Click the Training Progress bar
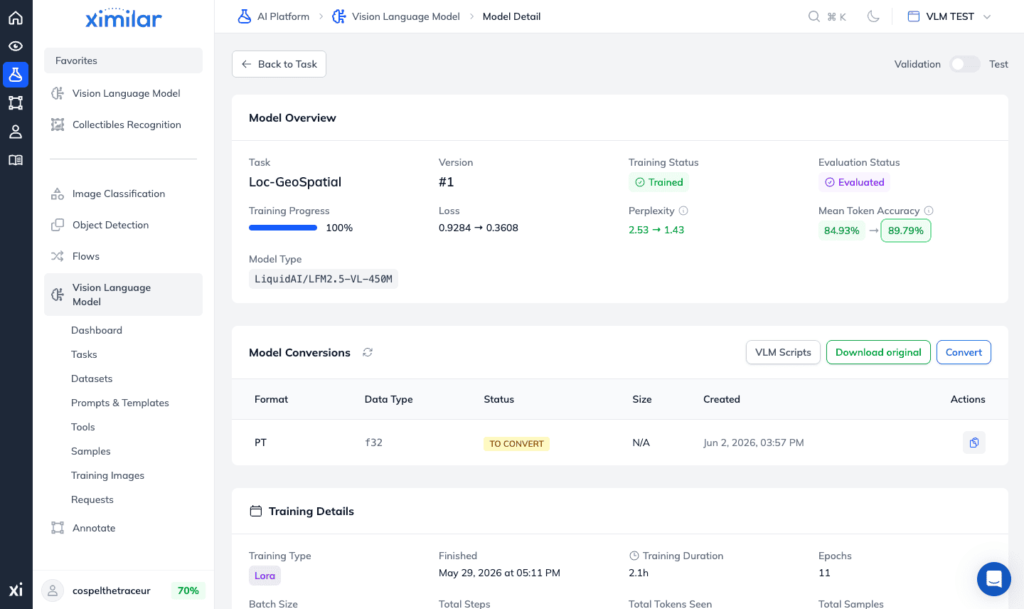Viewport: 1024px width, 609px height. (x=283, y=228)
